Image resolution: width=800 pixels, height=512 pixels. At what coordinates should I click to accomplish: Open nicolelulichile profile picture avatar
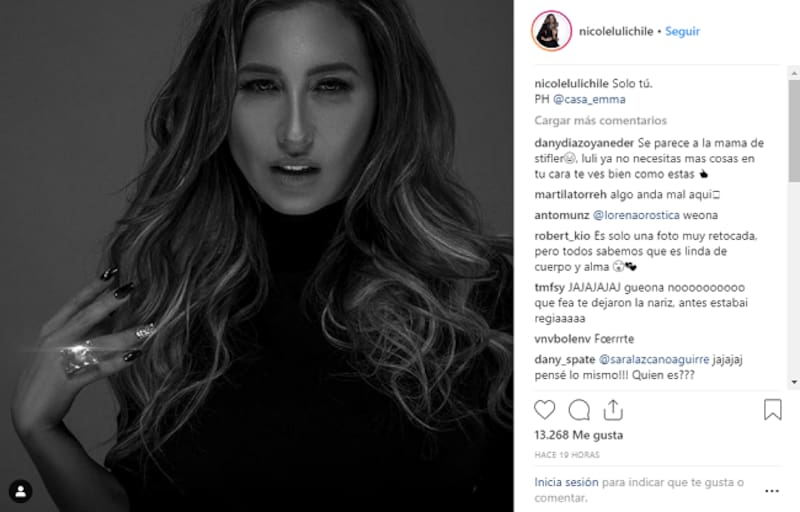(552, 31)
